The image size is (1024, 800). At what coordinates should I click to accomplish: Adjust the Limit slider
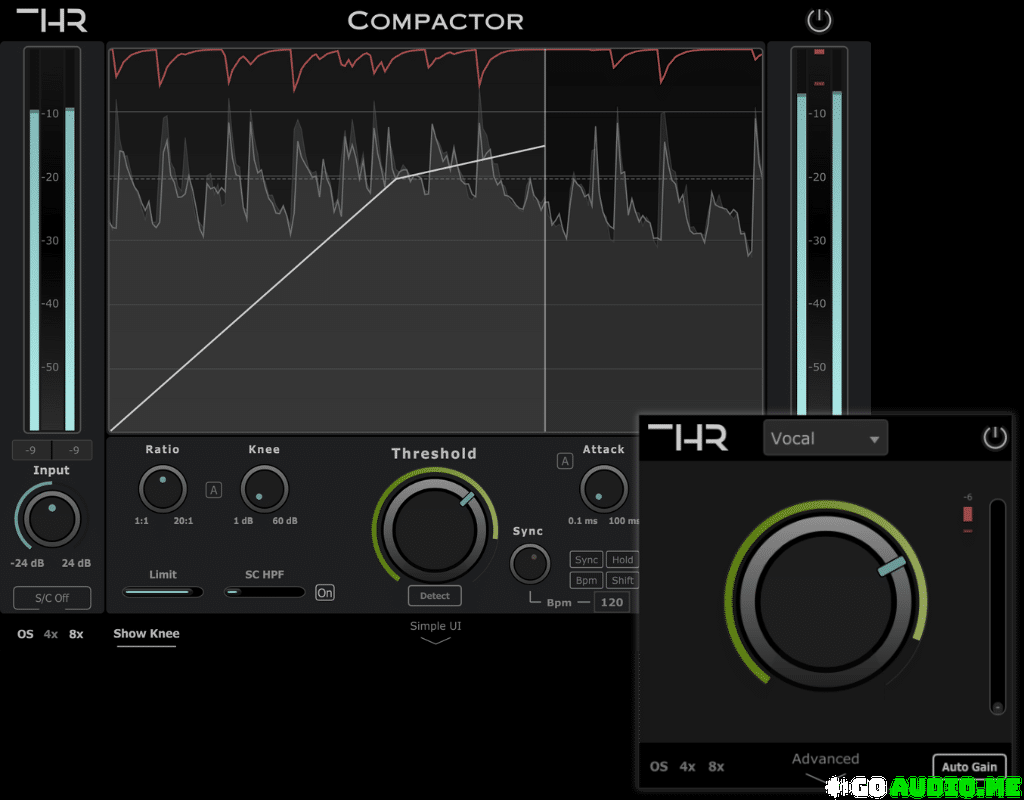[x=163, y=592]
